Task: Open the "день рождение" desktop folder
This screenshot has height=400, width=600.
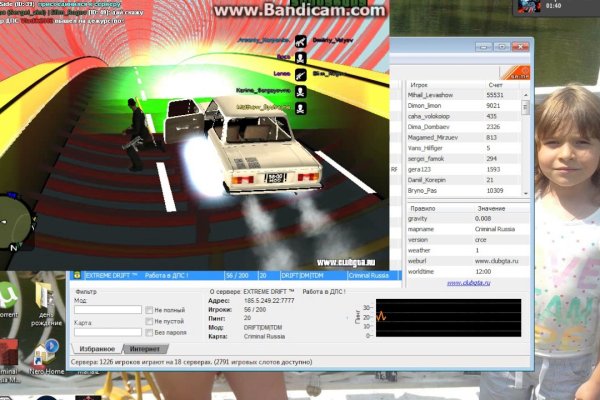Action: [46, 304]
